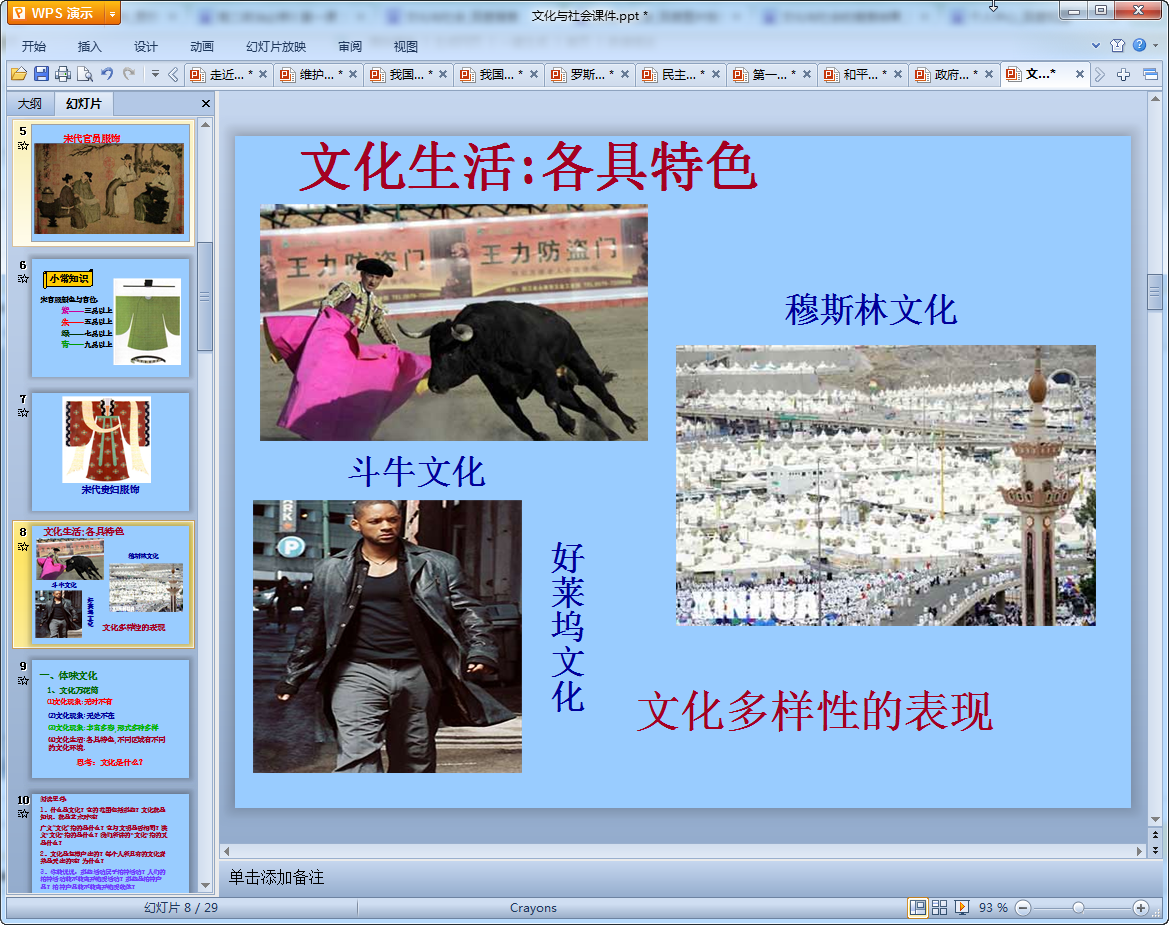
Task: Open the 视图 menu
Action: point(406,46)
